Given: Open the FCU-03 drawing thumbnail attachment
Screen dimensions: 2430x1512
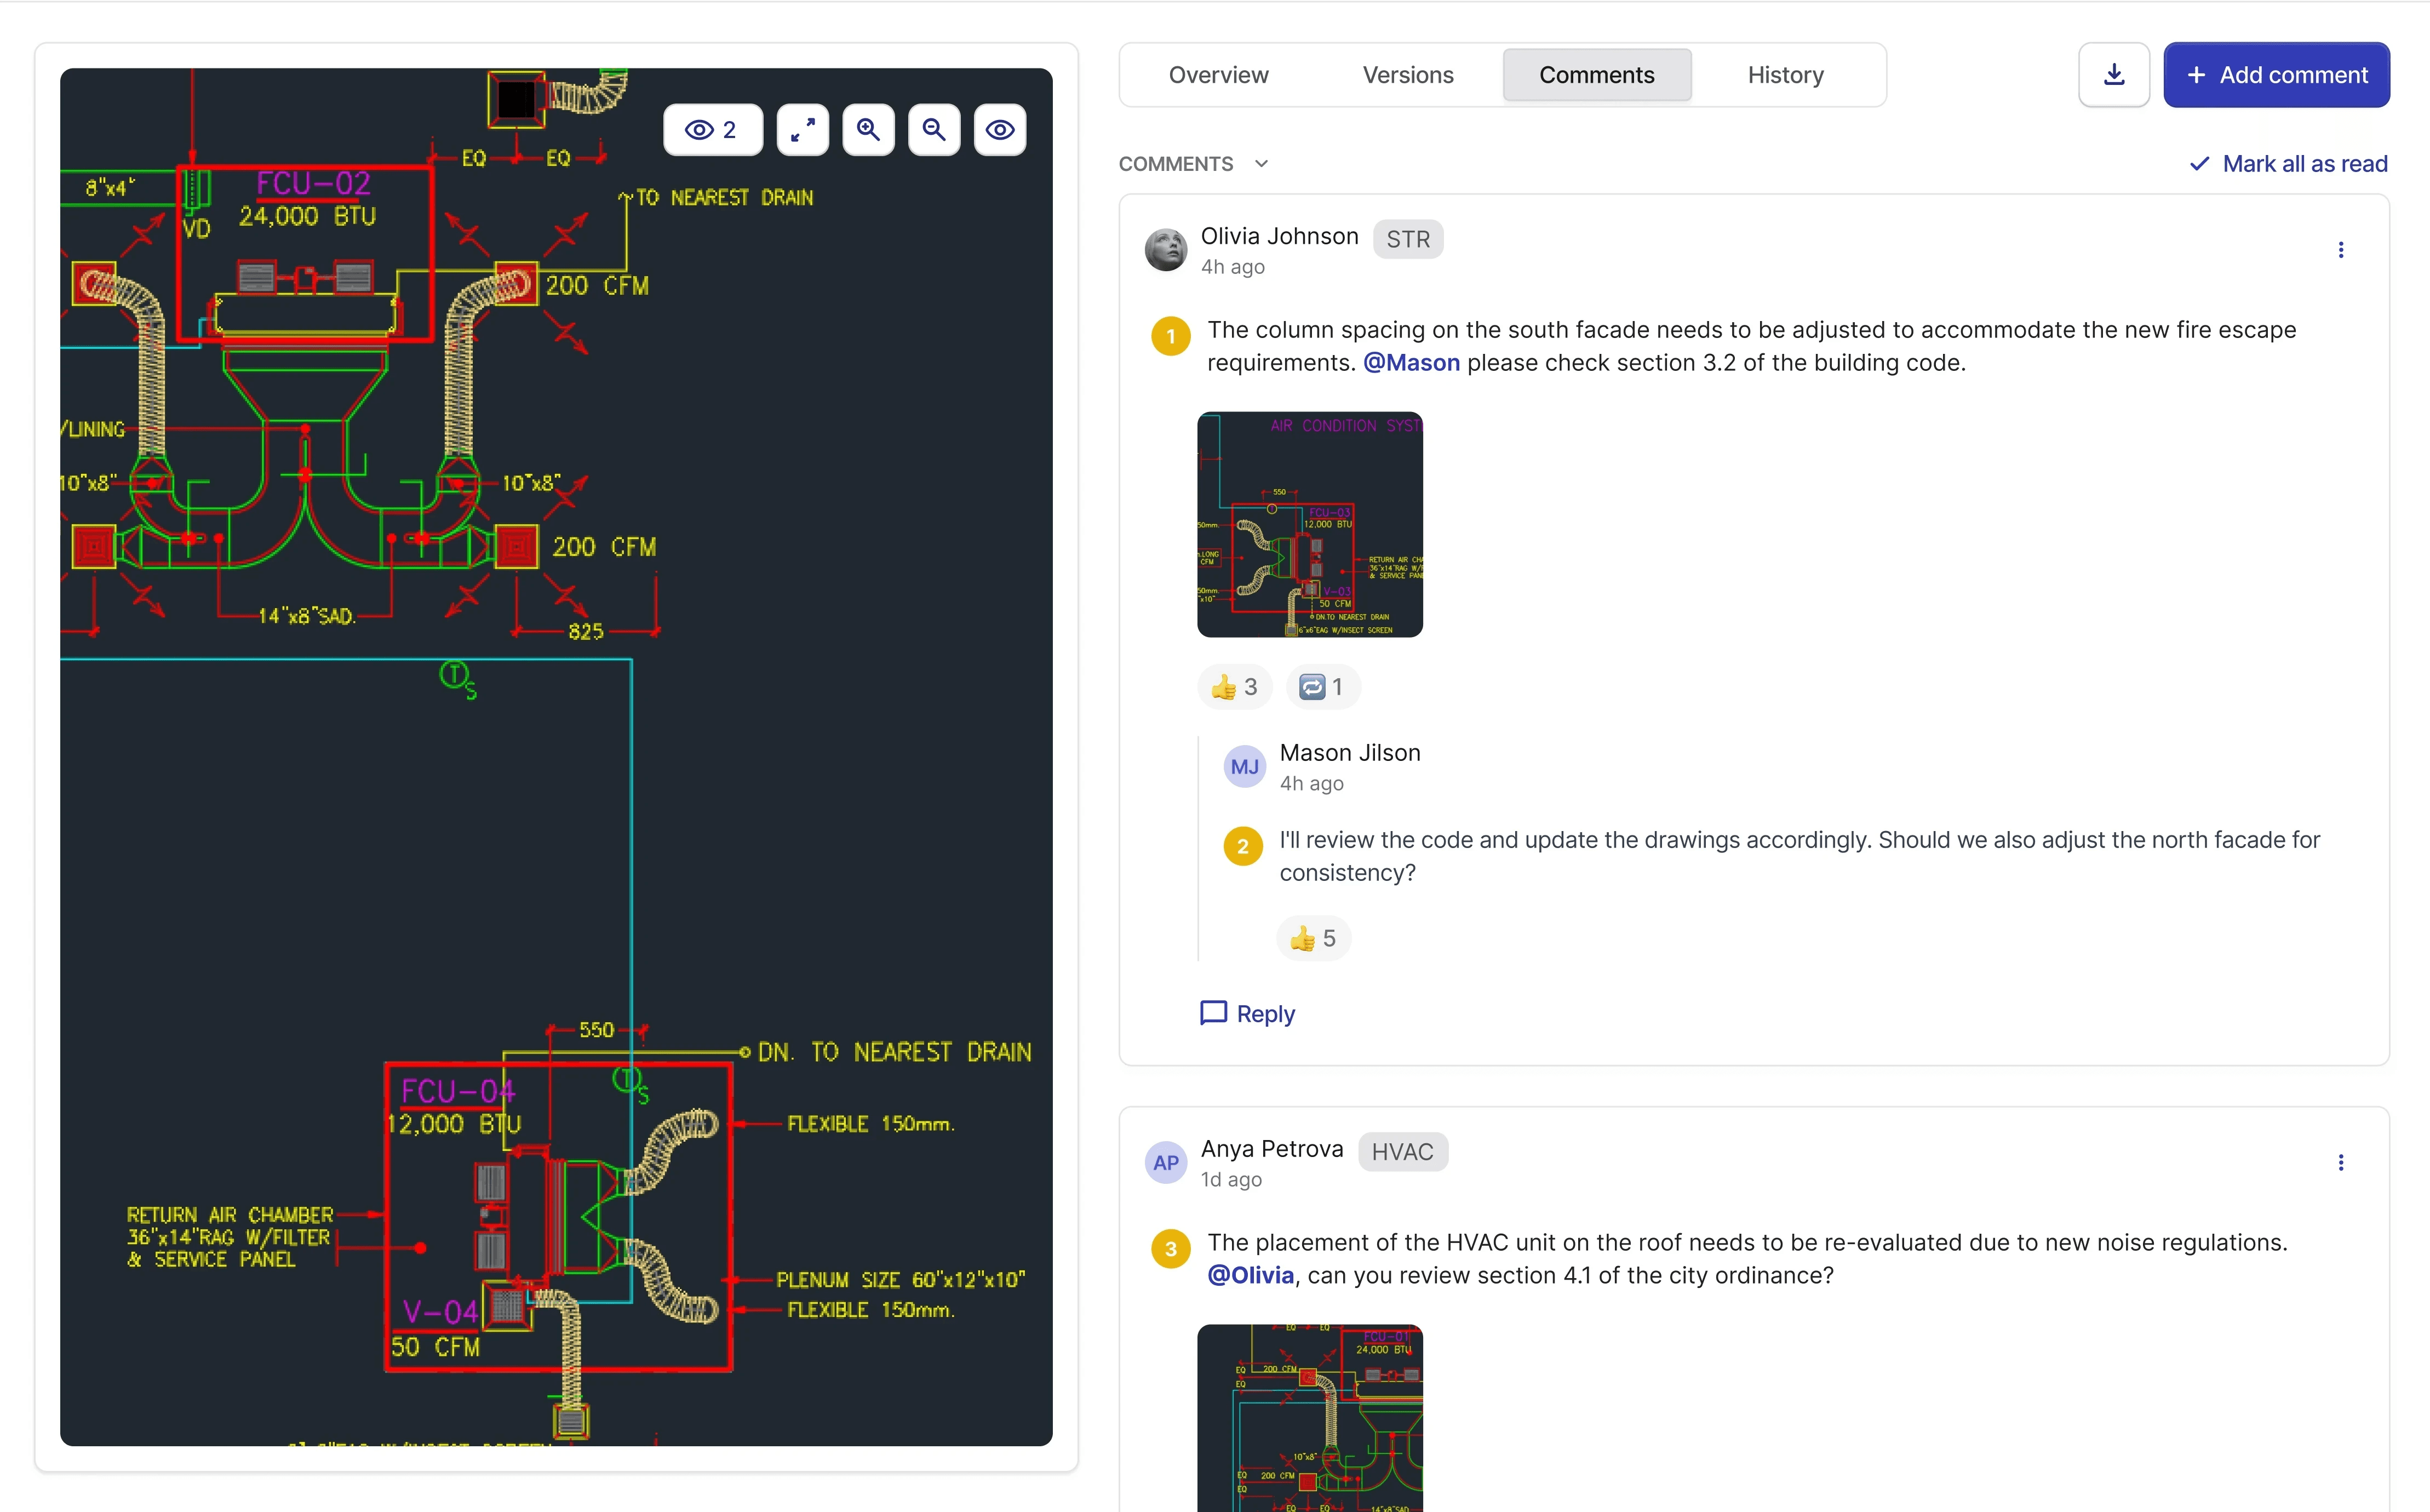Looking at the screenshot, I should pyautogui.click(x=1309, y=524).
